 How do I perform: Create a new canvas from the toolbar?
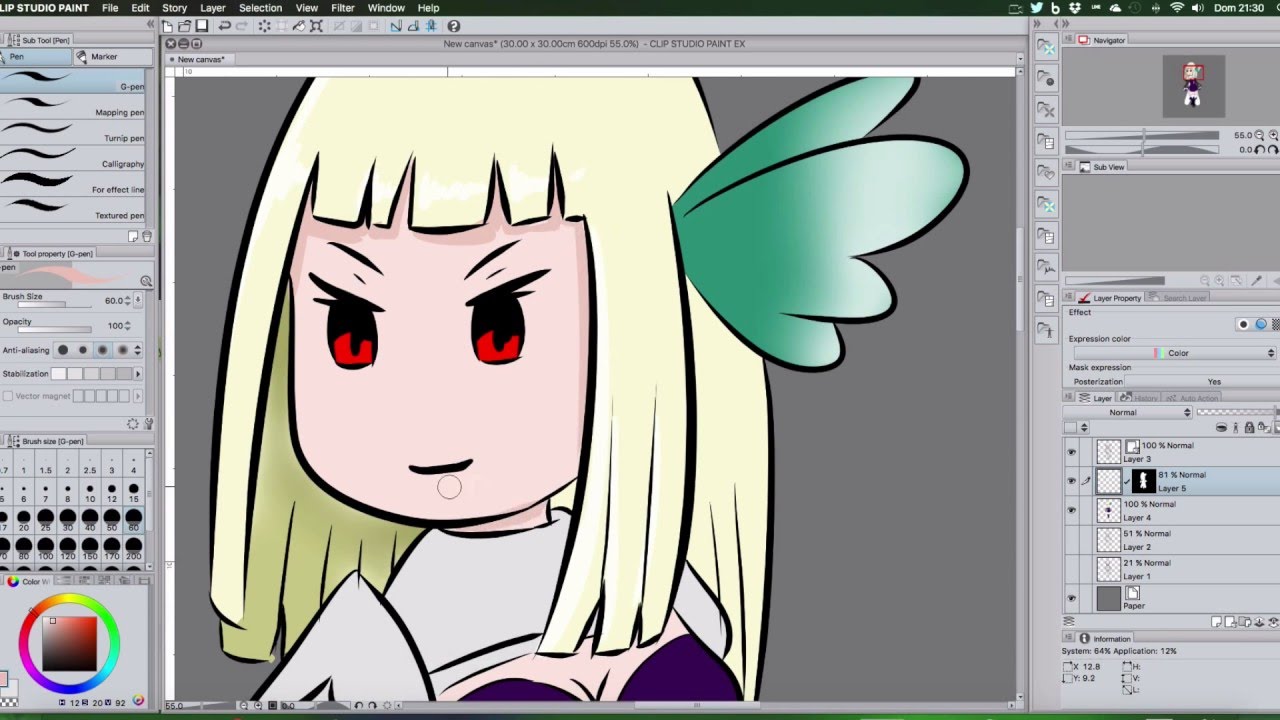click(x=168, y=26)
